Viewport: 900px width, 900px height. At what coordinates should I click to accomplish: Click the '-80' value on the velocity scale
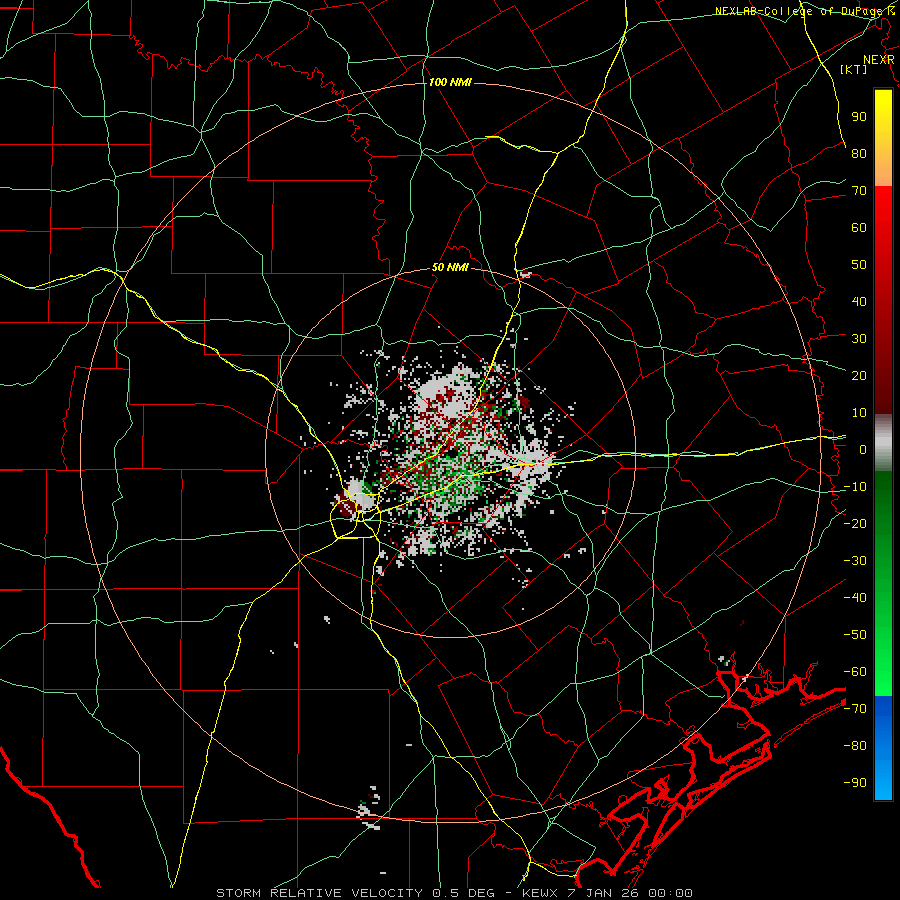pyautogui.click(x=855, y=746)
